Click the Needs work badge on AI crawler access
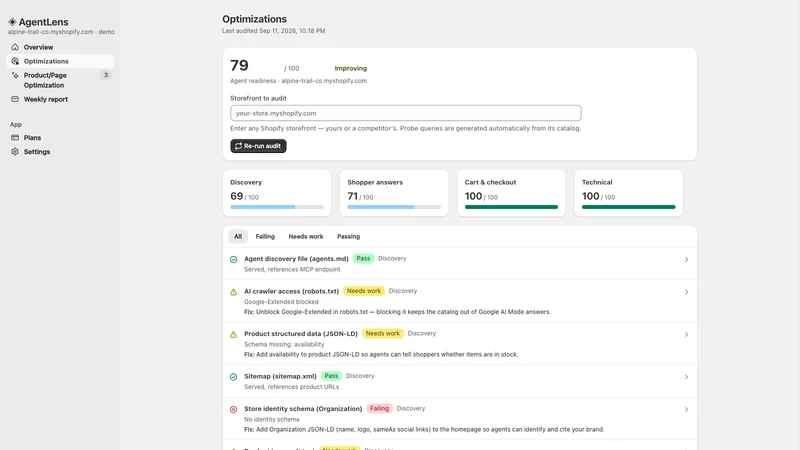Screen dimensions: 800x450 364,291
